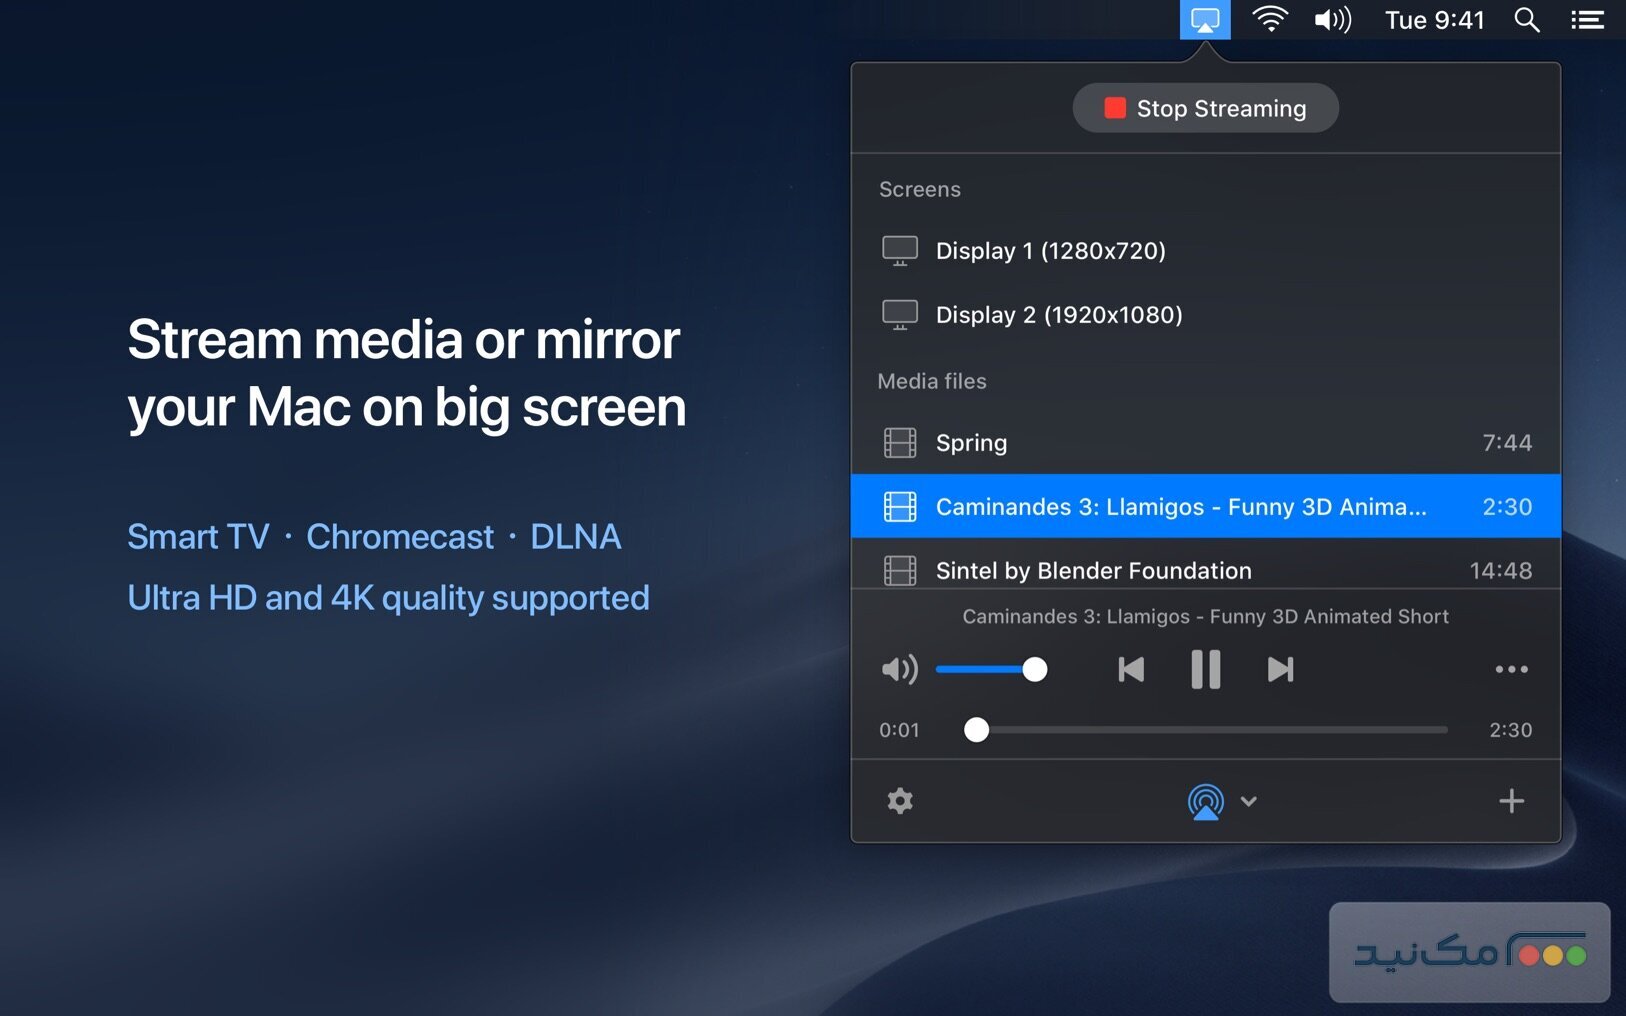The height and width of the screenshot is (1016, 1626).
Task: Skip to the next media file
Action: (x=1280, y=669)
